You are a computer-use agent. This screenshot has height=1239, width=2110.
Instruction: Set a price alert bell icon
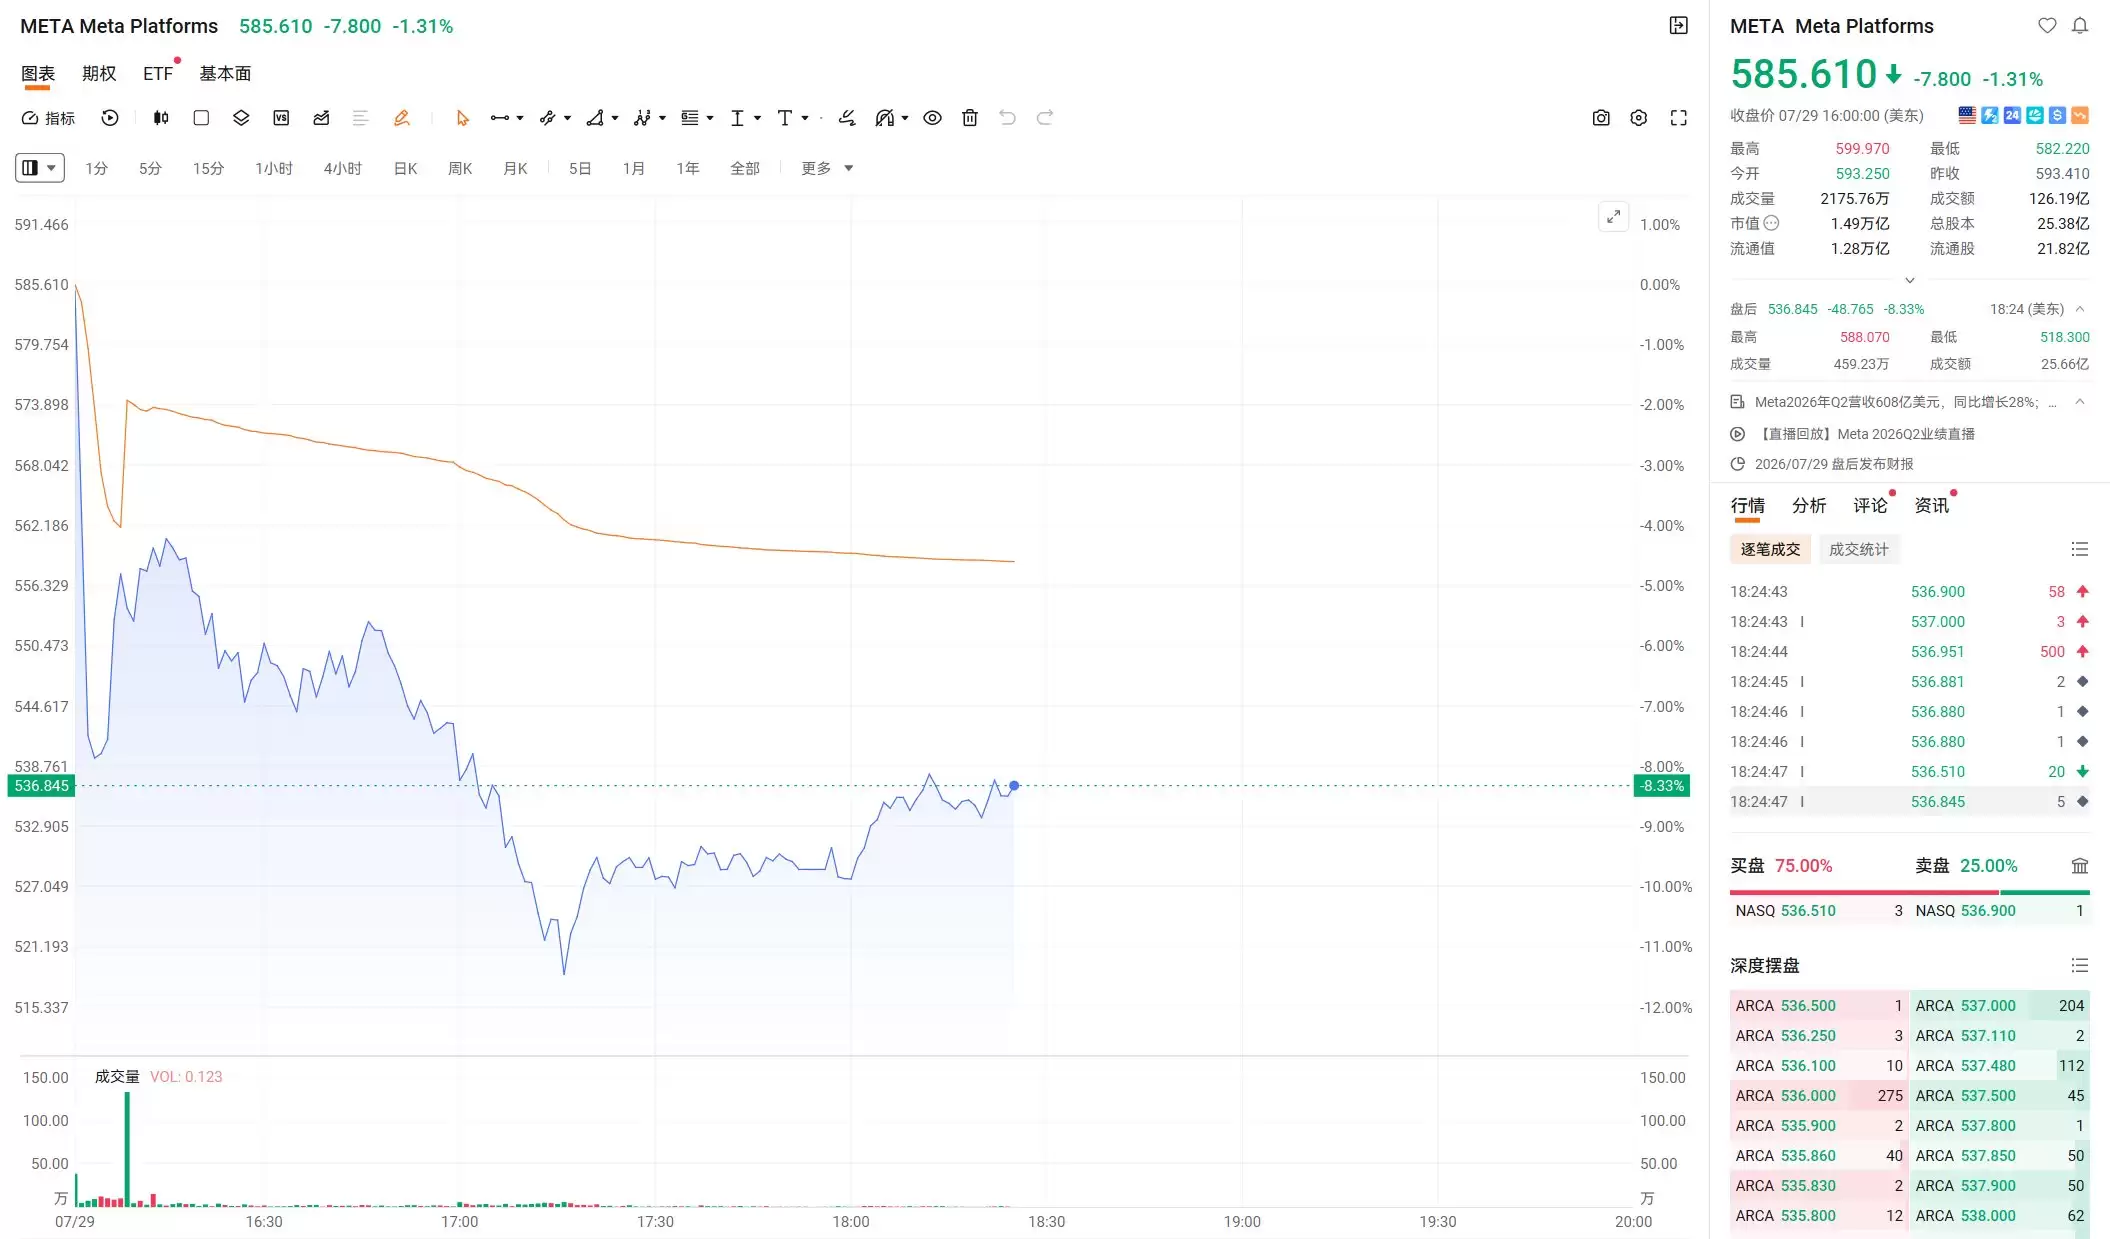(2080, 26)
